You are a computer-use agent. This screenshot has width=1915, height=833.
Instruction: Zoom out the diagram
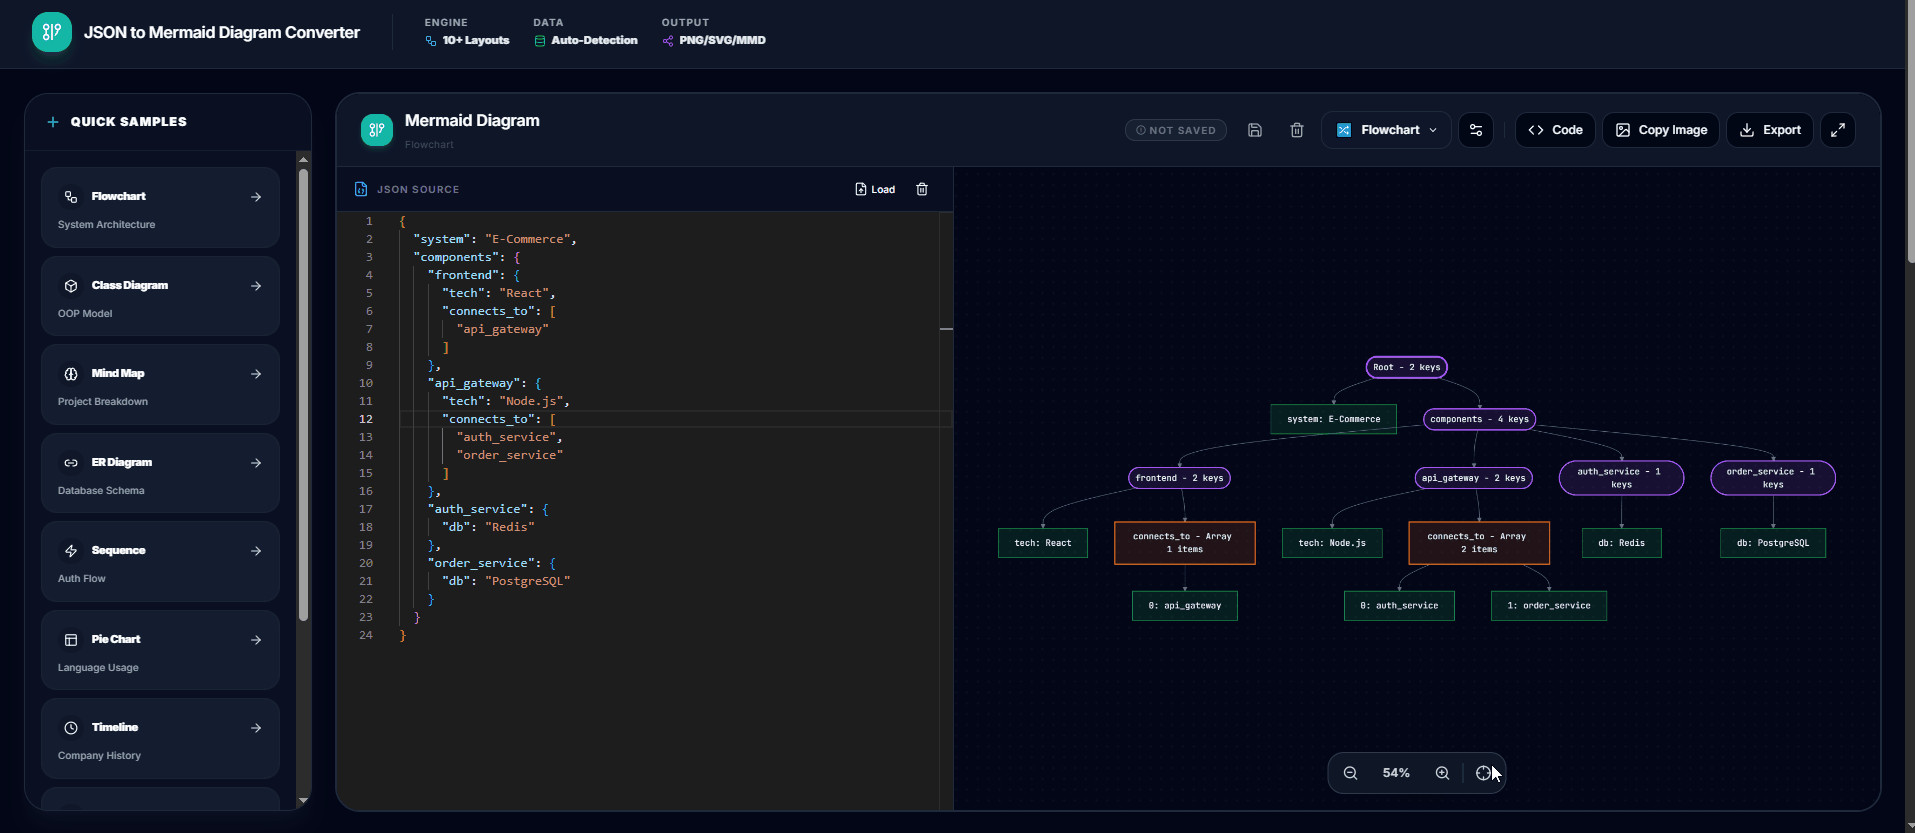coord(1350,773)
